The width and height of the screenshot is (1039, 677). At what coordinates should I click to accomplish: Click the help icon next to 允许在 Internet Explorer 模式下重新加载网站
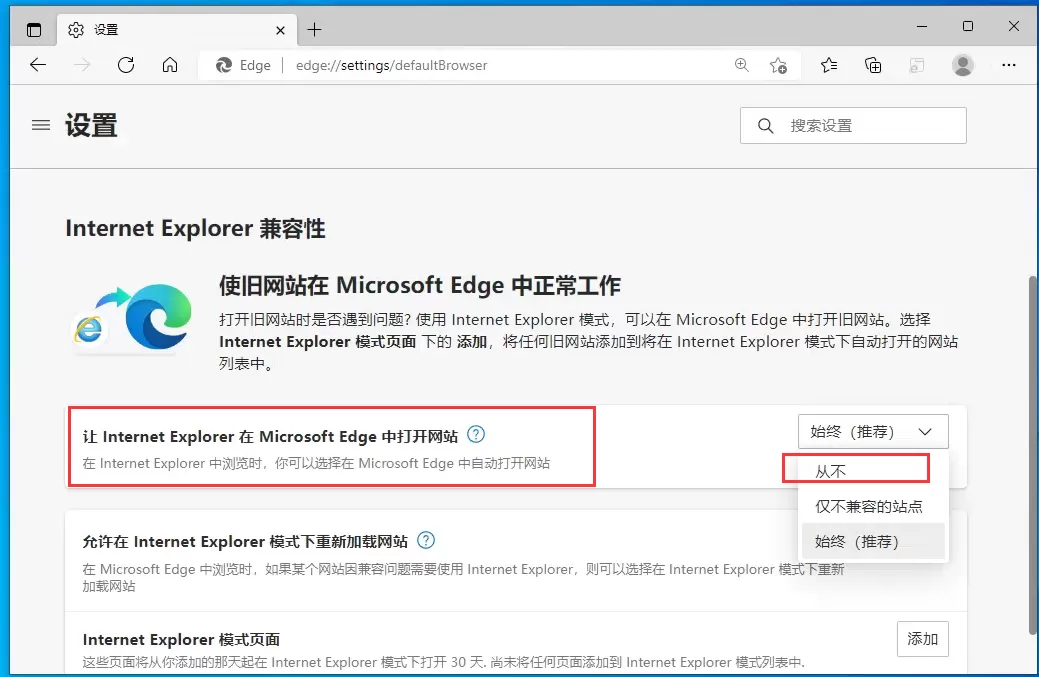point(425,540)
